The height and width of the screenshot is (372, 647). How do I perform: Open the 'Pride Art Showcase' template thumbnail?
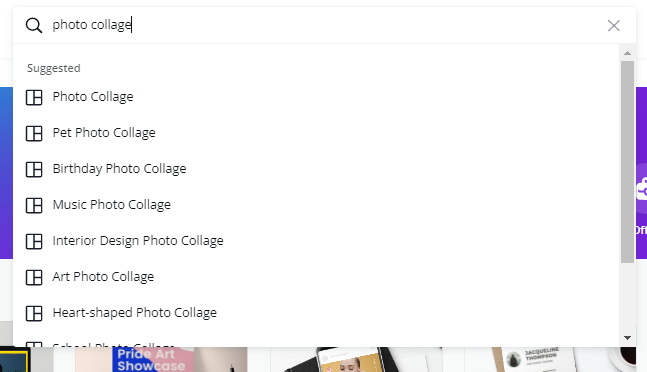click(x=161, y=360)
